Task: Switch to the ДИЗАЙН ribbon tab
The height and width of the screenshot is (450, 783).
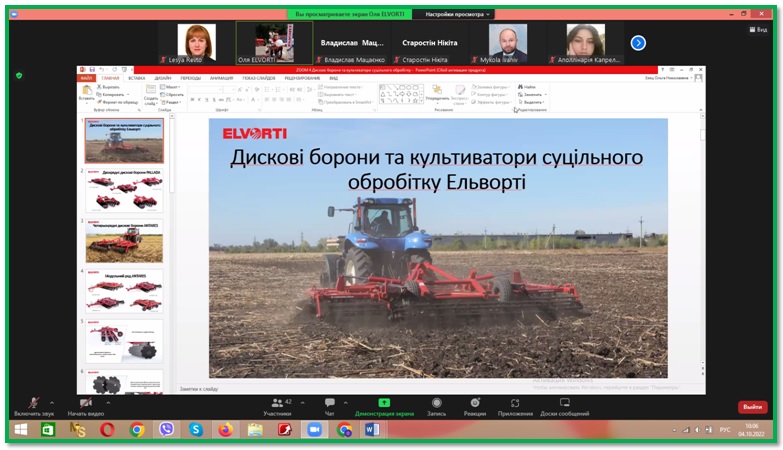Action: tap(163, 78)
